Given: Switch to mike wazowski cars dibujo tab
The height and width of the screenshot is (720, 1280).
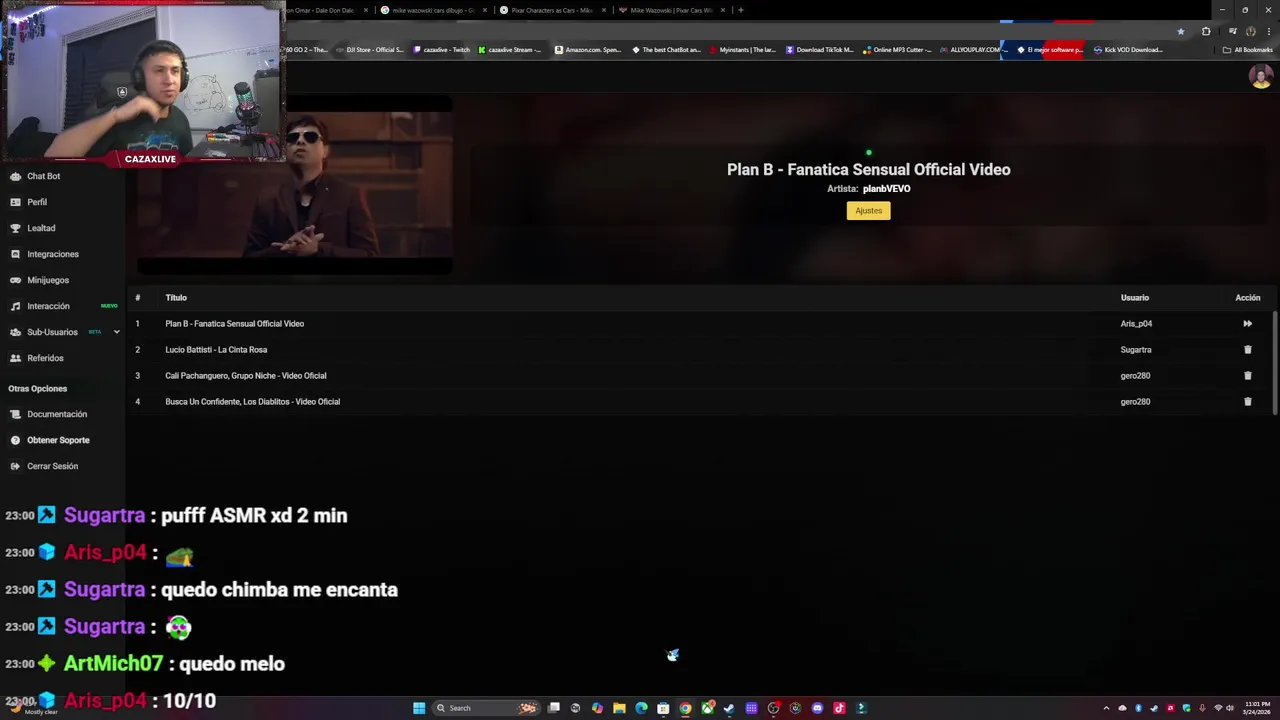Looking at the screenshot, I should (x=432, y=10).
